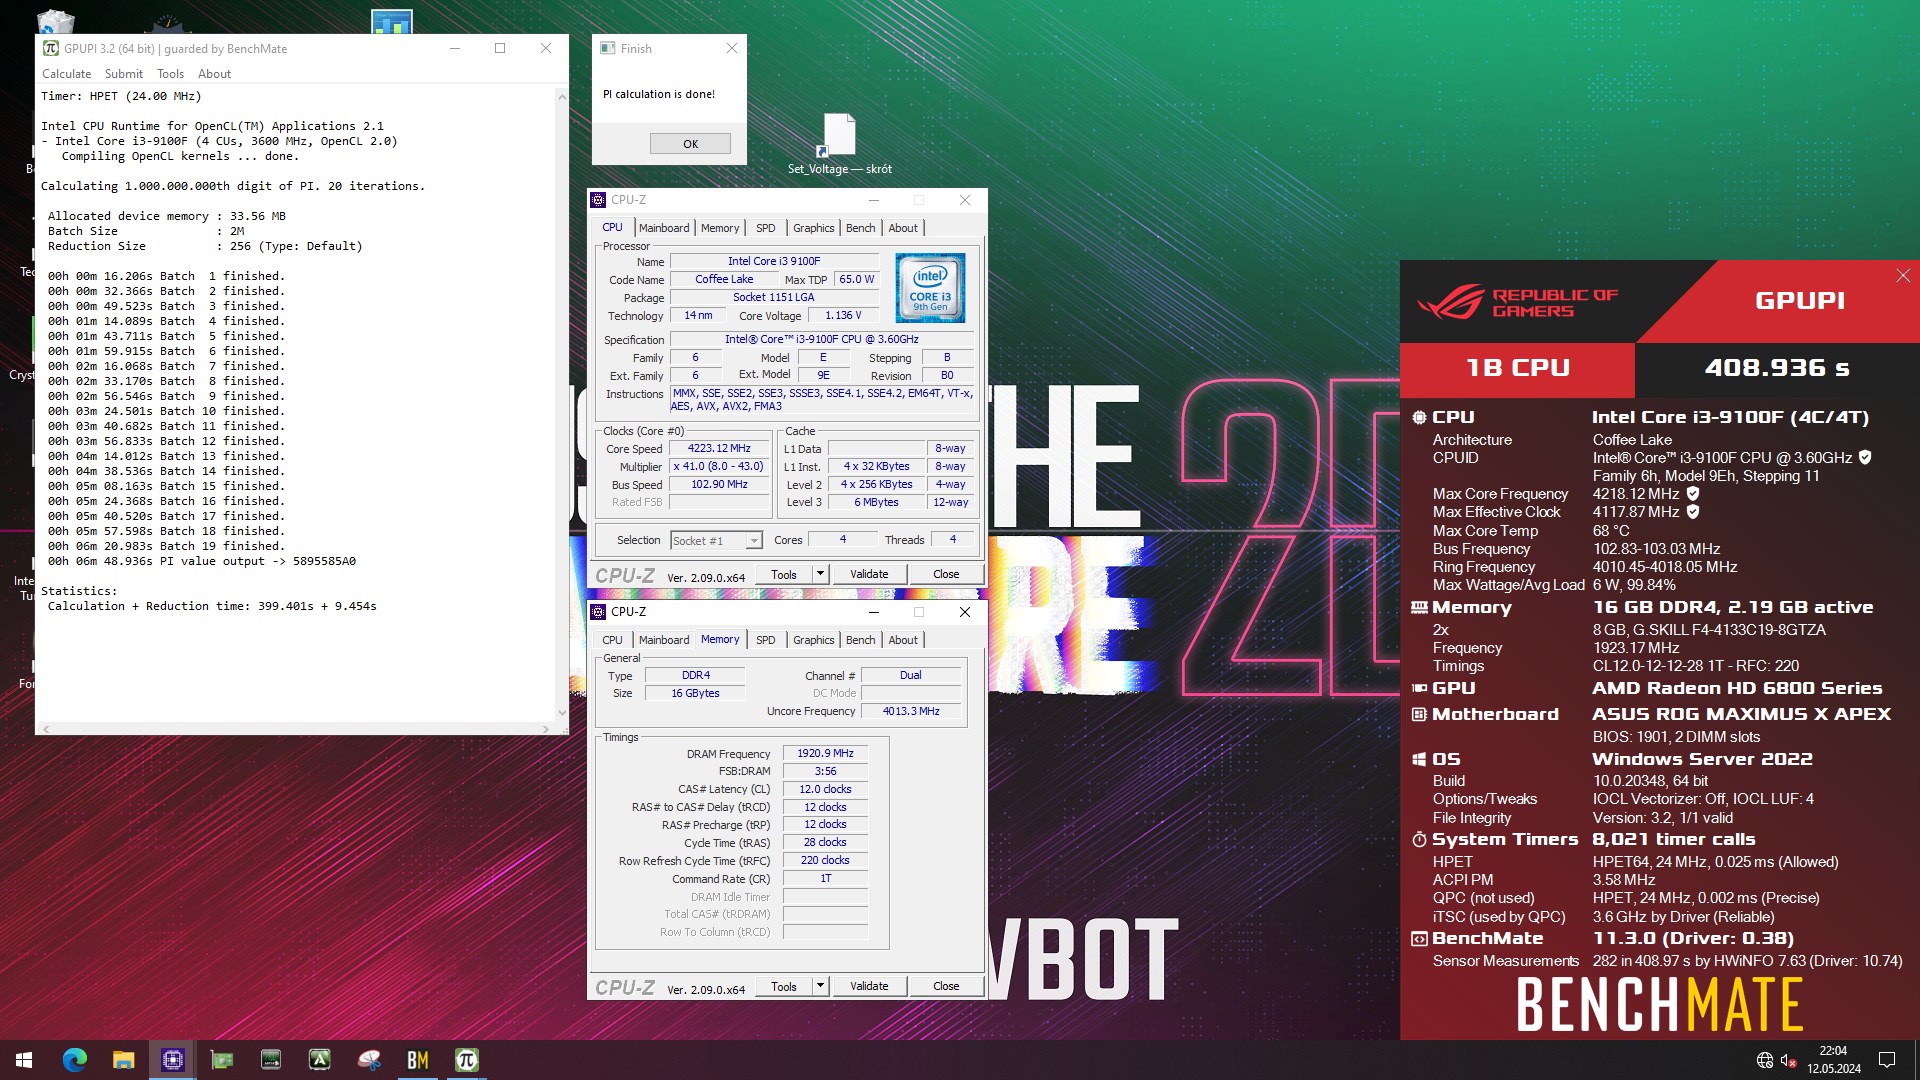Click the GPUPI window title icon
Viewport: 1920px width, 1080px height.
click(51, 49)
